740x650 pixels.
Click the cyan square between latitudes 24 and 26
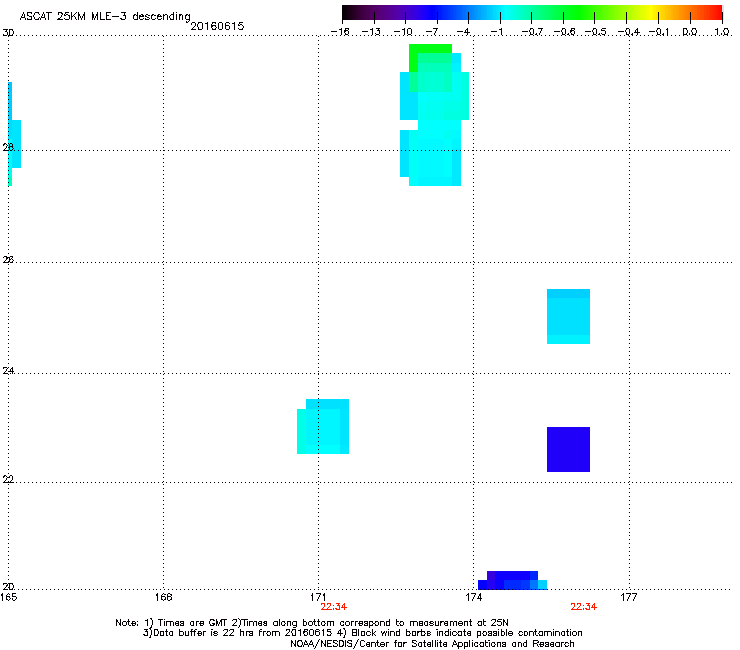(568, 316)
